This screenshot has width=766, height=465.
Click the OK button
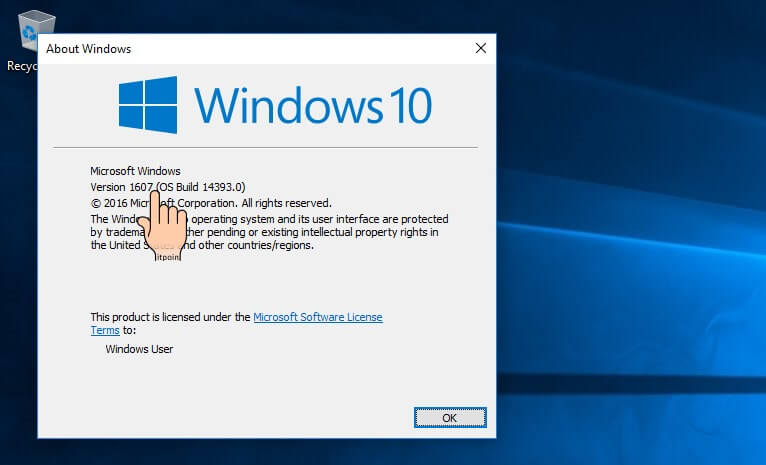click(450, 418)
